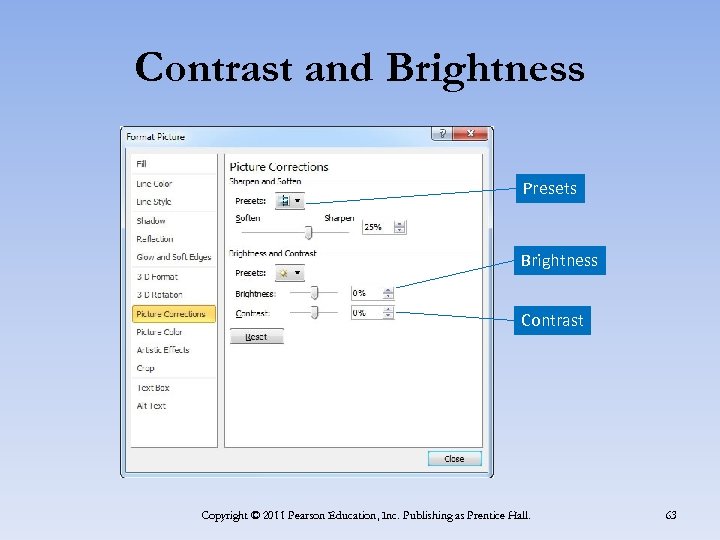Screen dimensions: 720x540
Task: Adjust Brightness with spinner arrows
Action: coord(388,293)
